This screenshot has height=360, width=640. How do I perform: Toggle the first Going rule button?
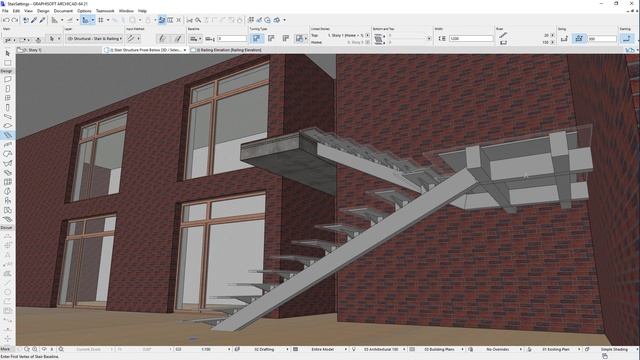pos(564,38)
